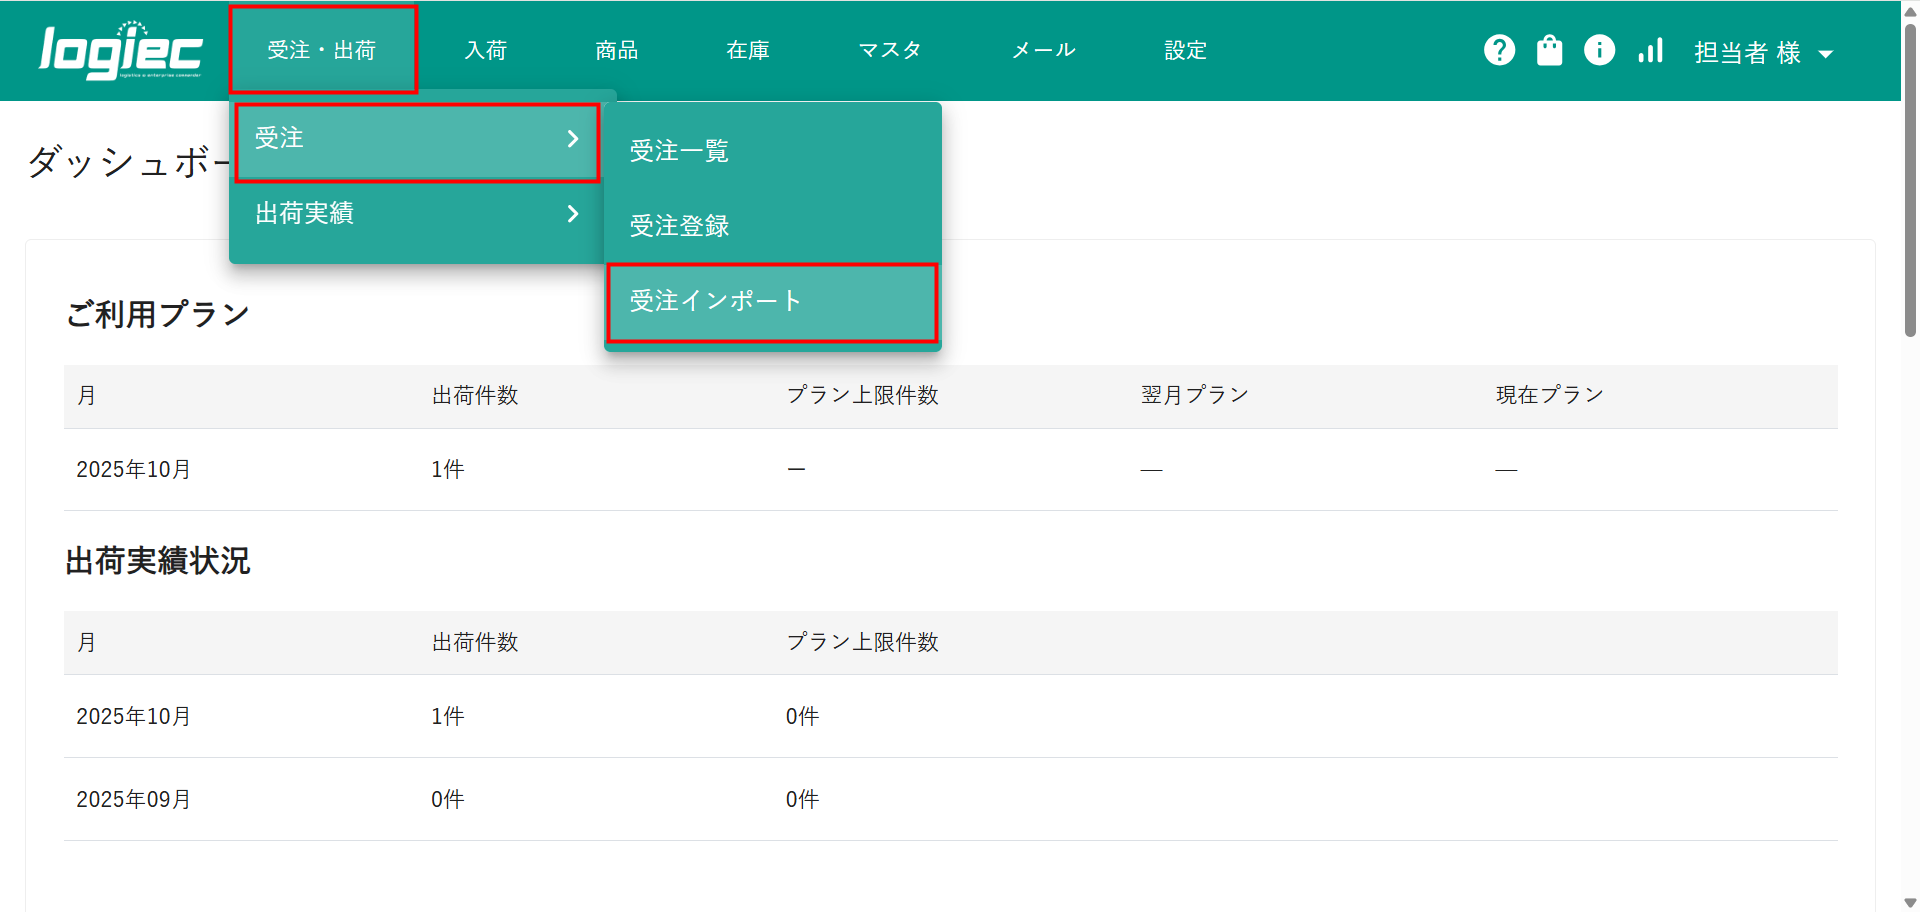Screen dimensions: 1920x912
Task: Expand the 出荷実績 submenu chevron
Action: click(x=573, y=214)
